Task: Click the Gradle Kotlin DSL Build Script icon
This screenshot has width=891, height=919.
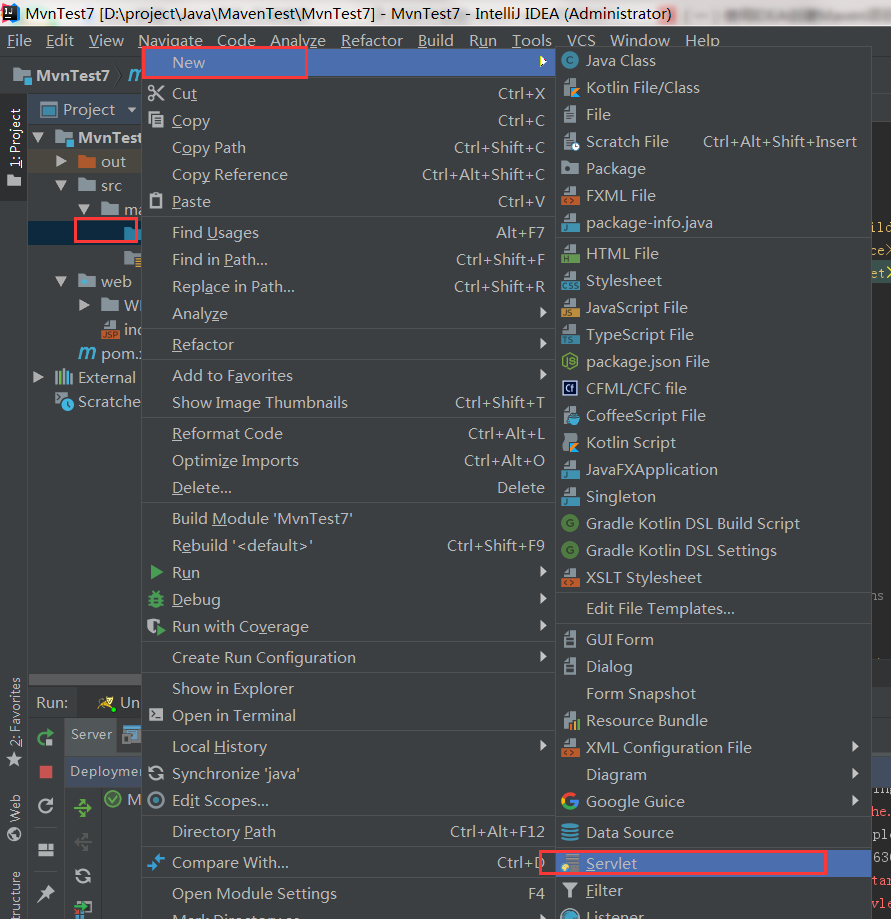Action: coord(570,523)
